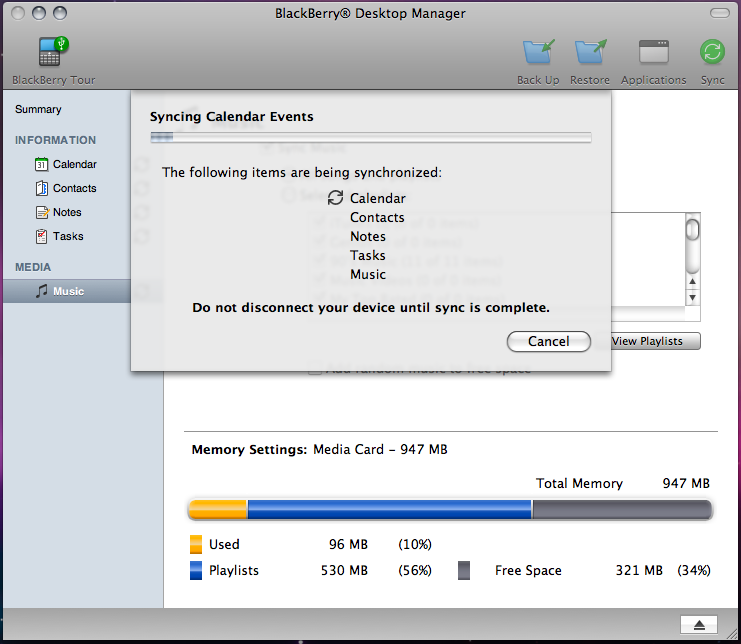
Task: Open Tasks in the sidebar
Action: (x=68, y=236)
